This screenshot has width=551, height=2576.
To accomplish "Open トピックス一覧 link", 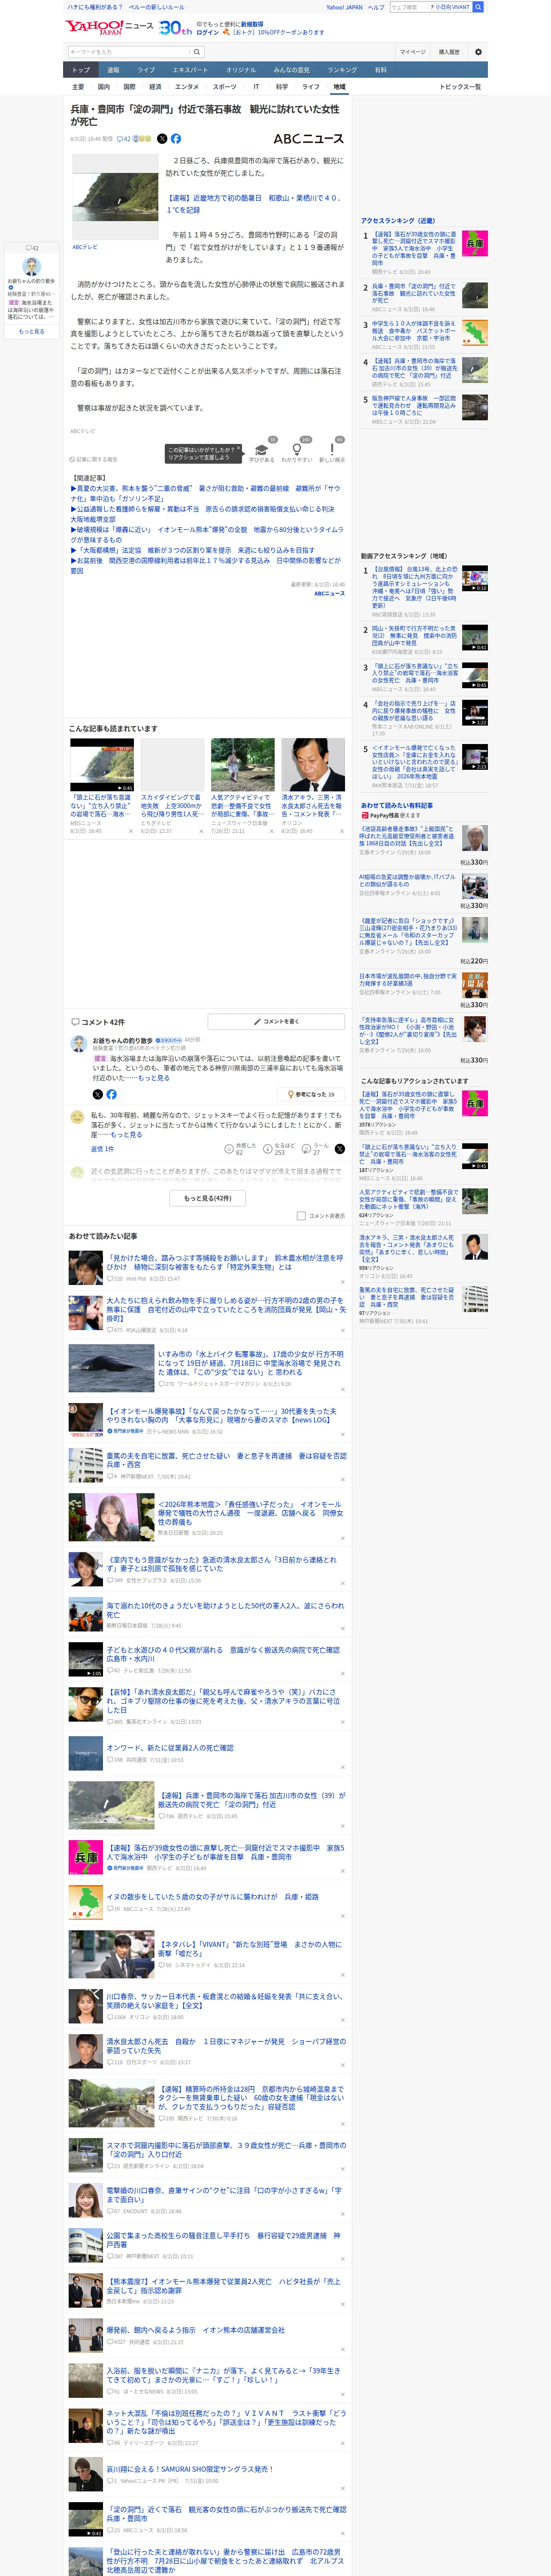I will tap(460, 87).
